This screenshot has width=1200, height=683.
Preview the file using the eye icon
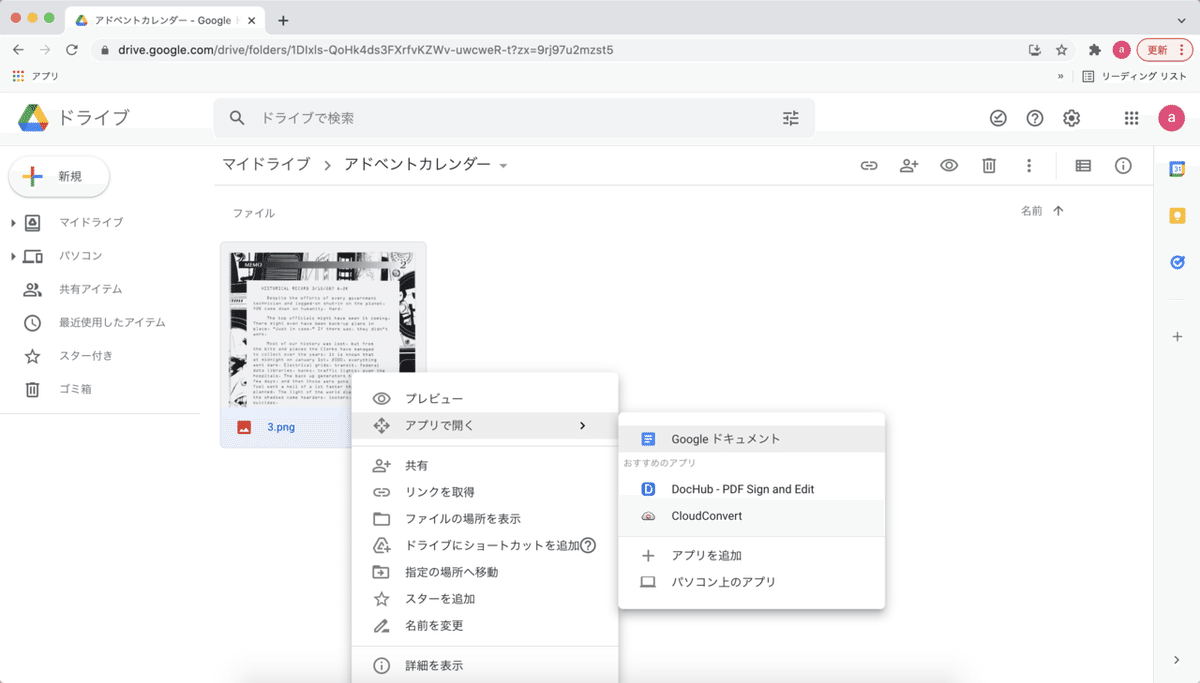pyautogui.click(x=948, y=165)
